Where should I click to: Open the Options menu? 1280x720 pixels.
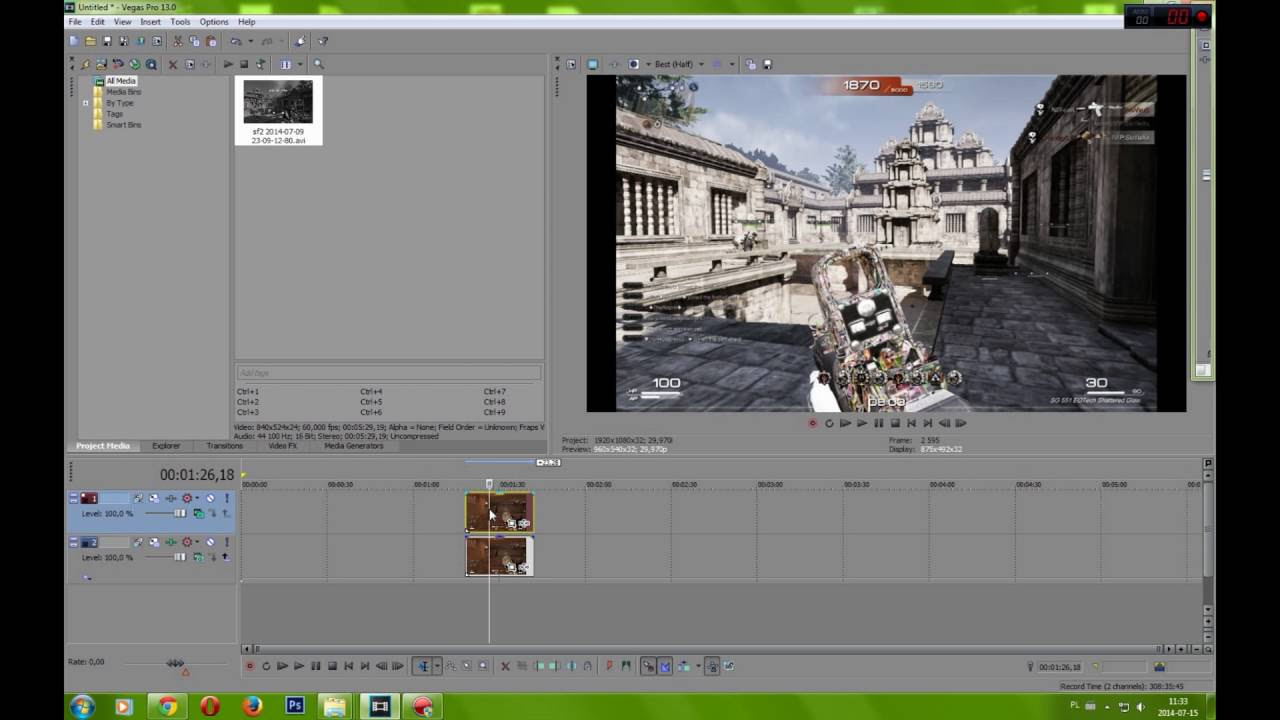[x=214, y=21]
